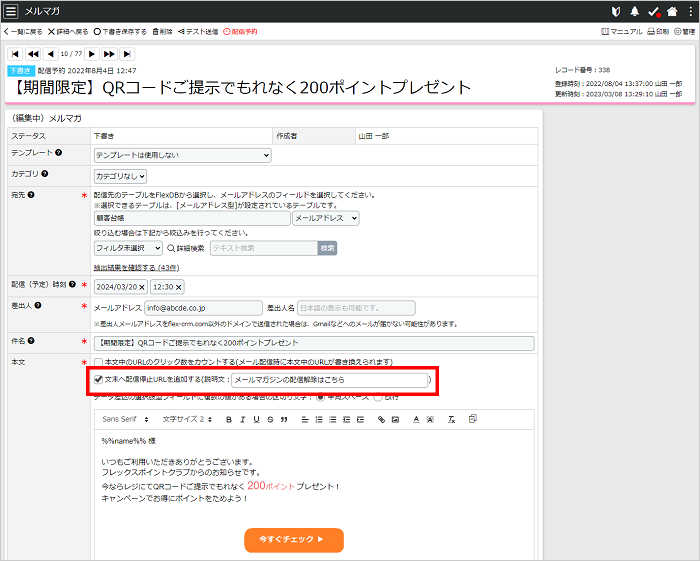
Task: Click the 顧客台帳 table field
Action: click(192, 218)
